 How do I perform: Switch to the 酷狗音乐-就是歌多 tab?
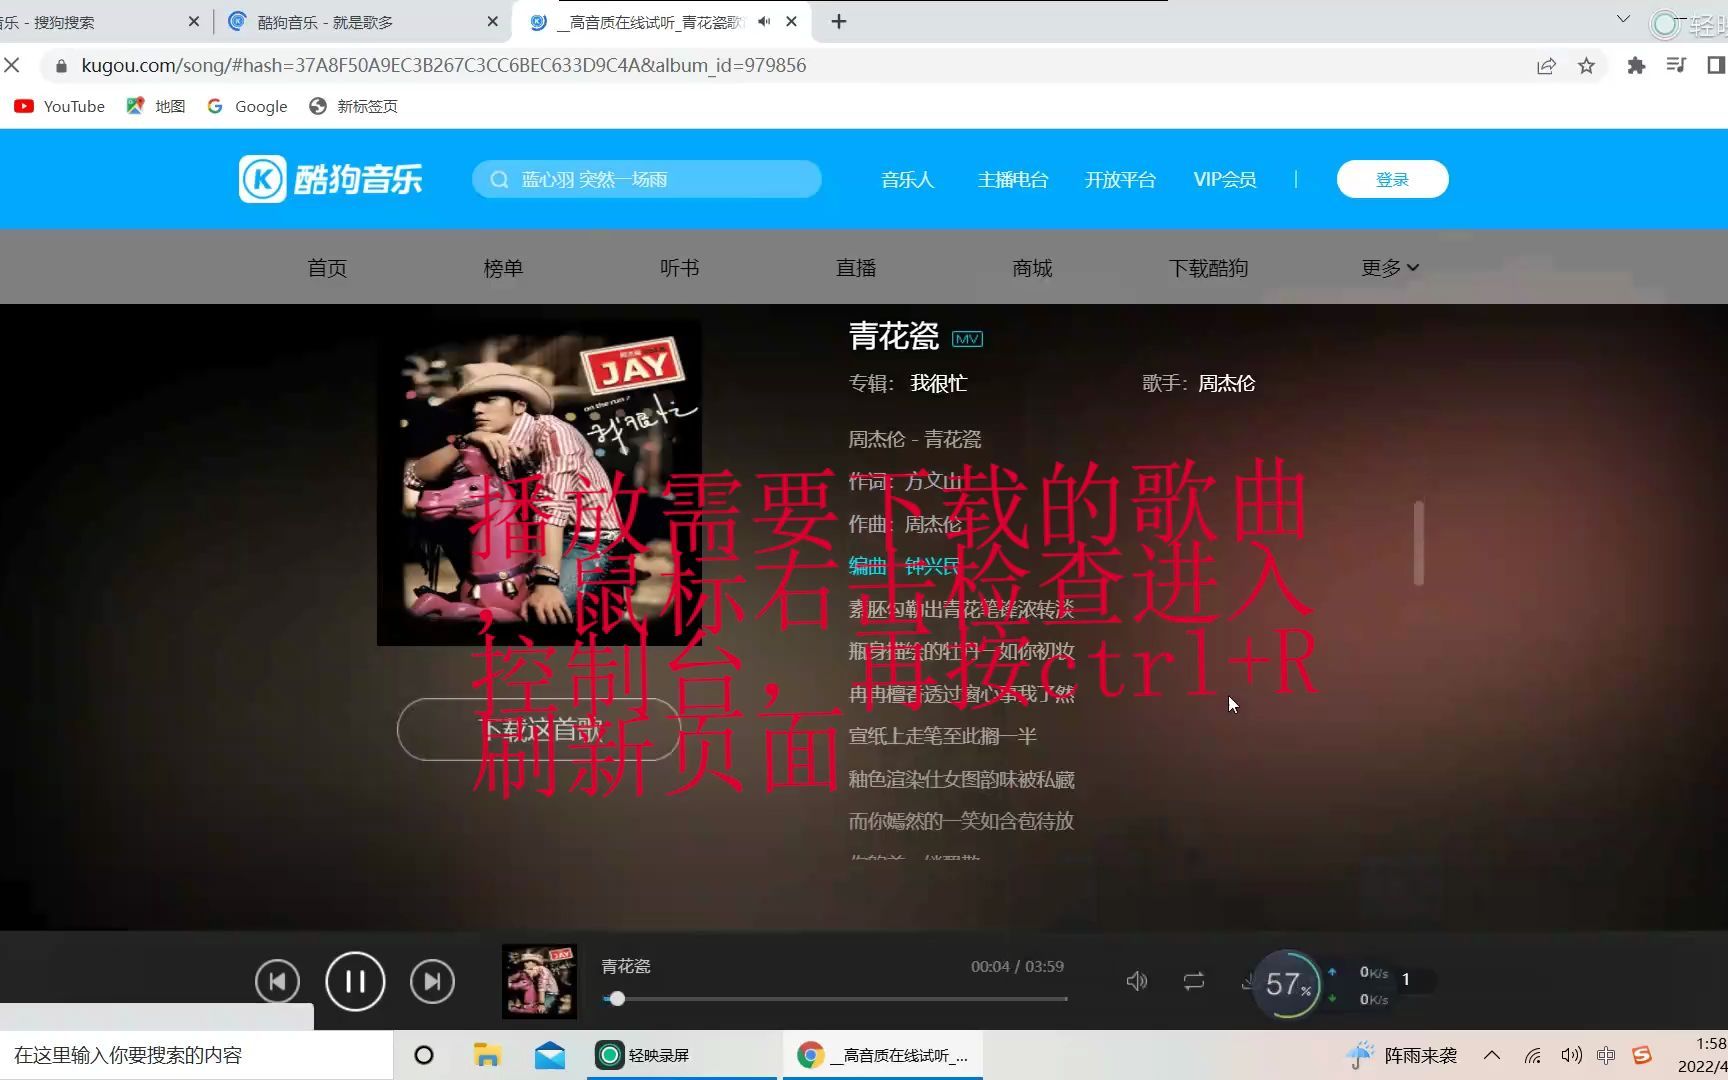point(360,20)
